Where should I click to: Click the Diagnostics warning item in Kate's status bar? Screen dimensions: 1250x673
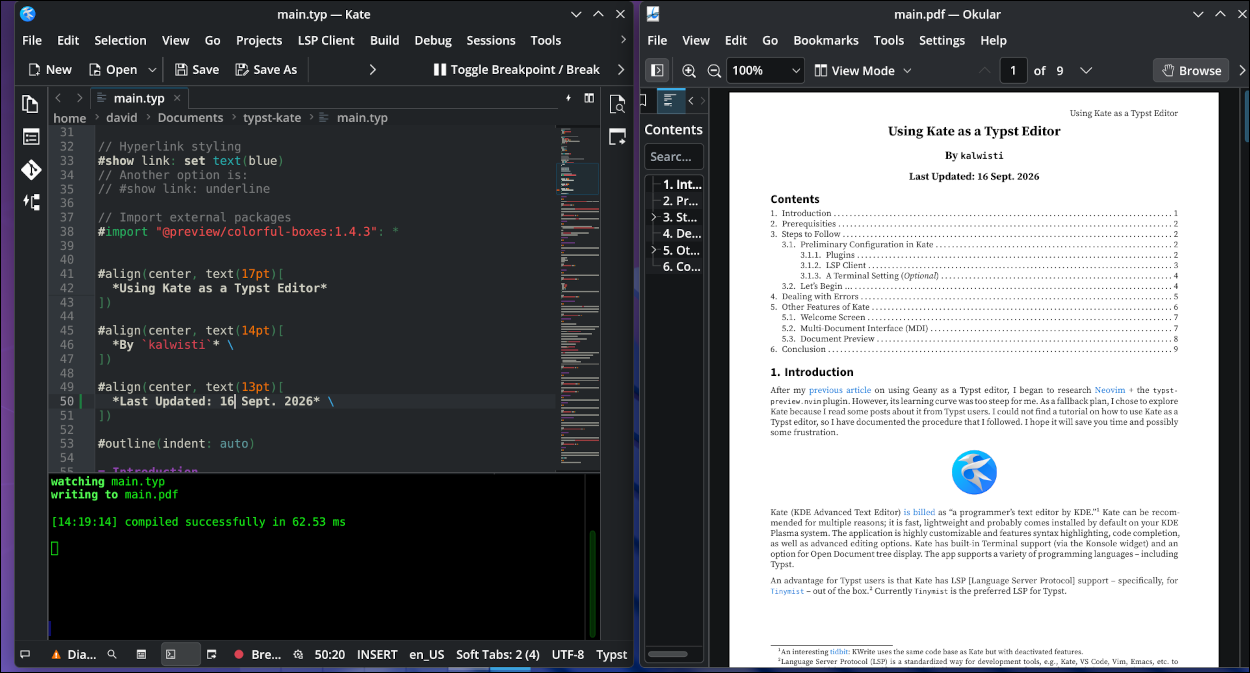[x=74, y=655]
